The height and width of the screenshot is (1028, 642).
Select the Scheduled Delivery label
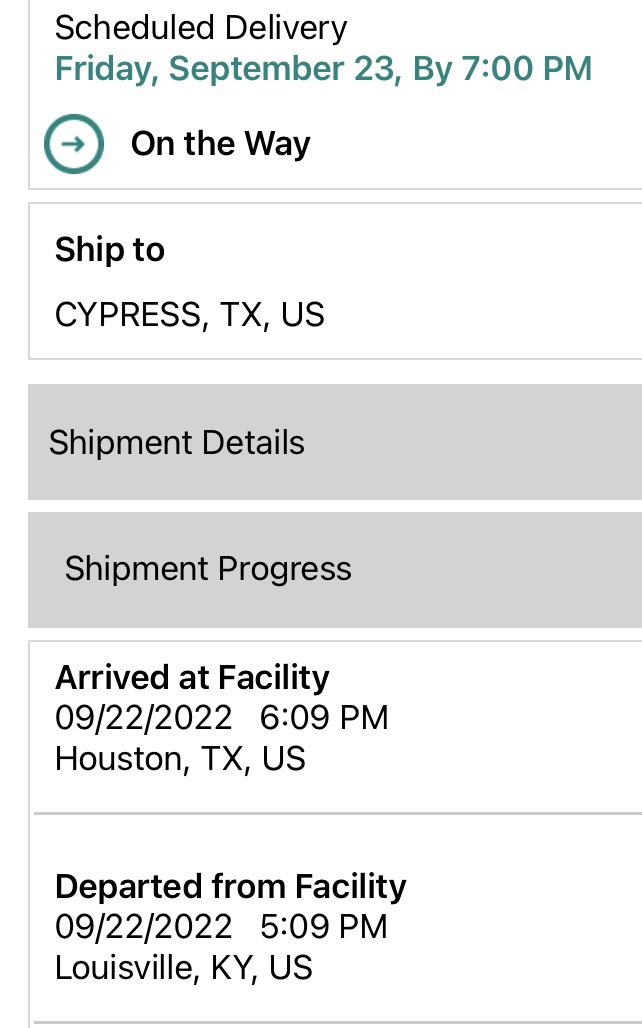click(x=201, y=28)
